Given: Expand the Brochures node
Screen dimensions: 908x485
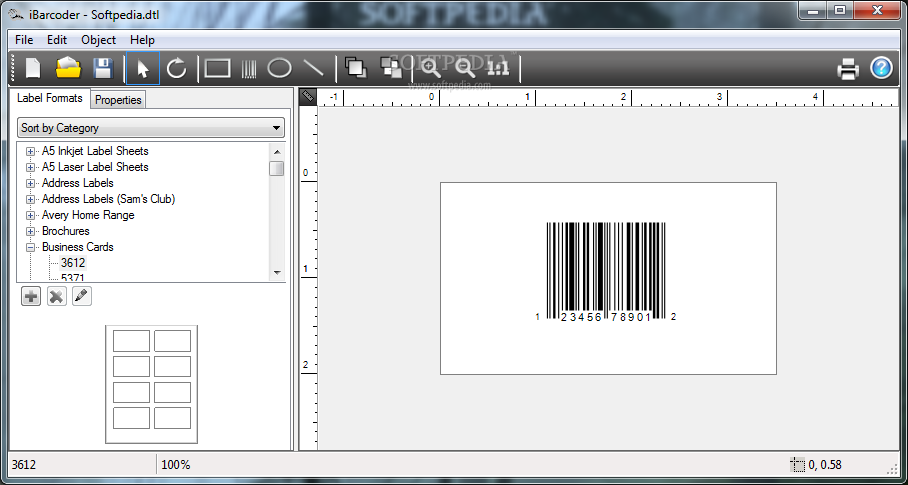Looking at the screenshot, I should coord(31,231).
